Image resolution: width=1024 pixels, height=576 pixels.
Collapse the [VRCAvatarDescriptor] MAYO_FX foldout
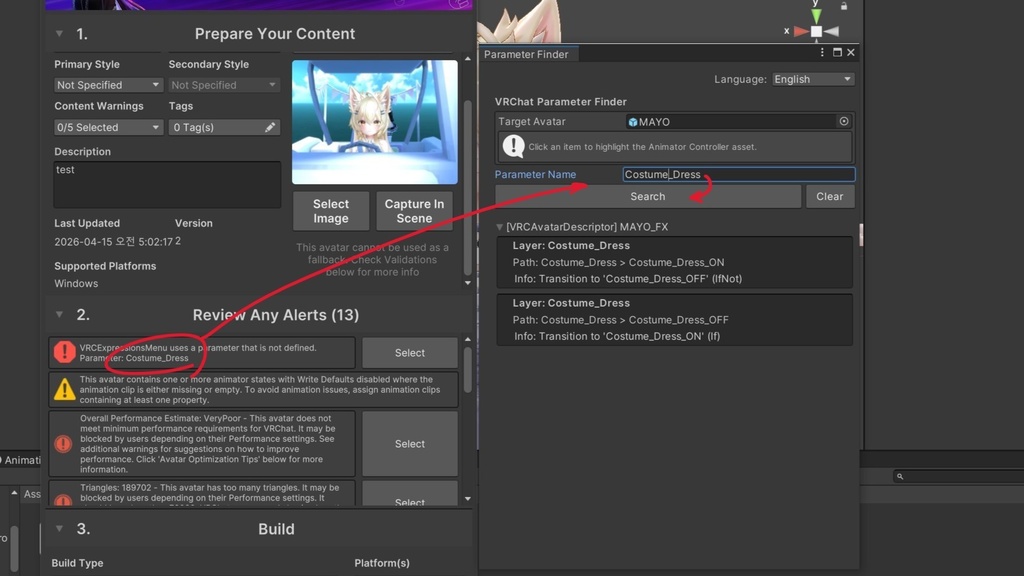pos(499,227)
